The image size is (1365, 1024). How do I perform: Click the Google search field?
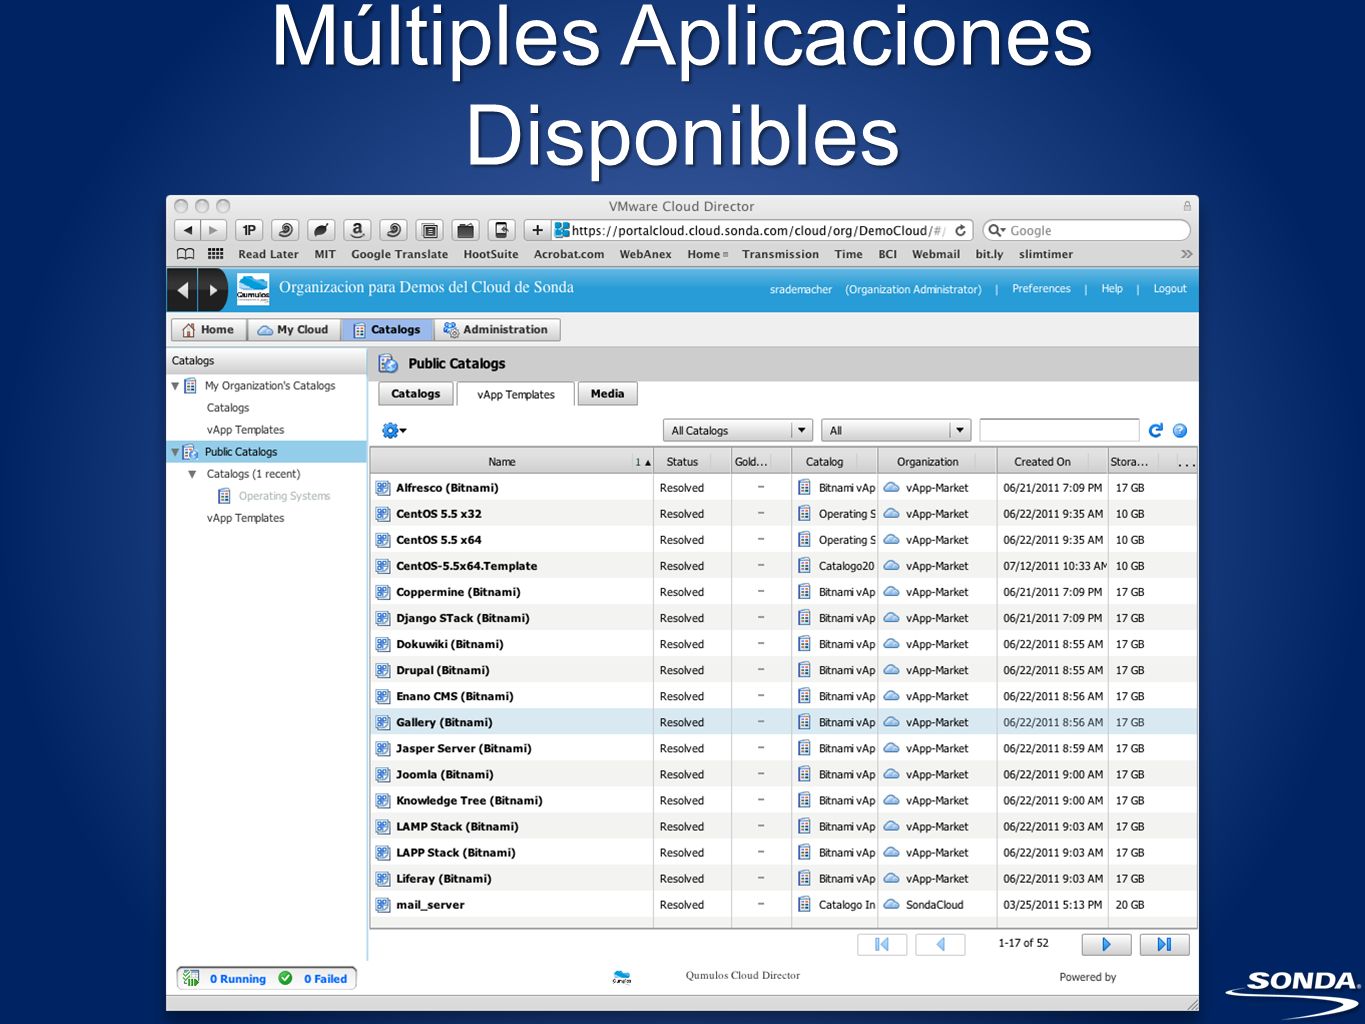(x=1098, y=230)
